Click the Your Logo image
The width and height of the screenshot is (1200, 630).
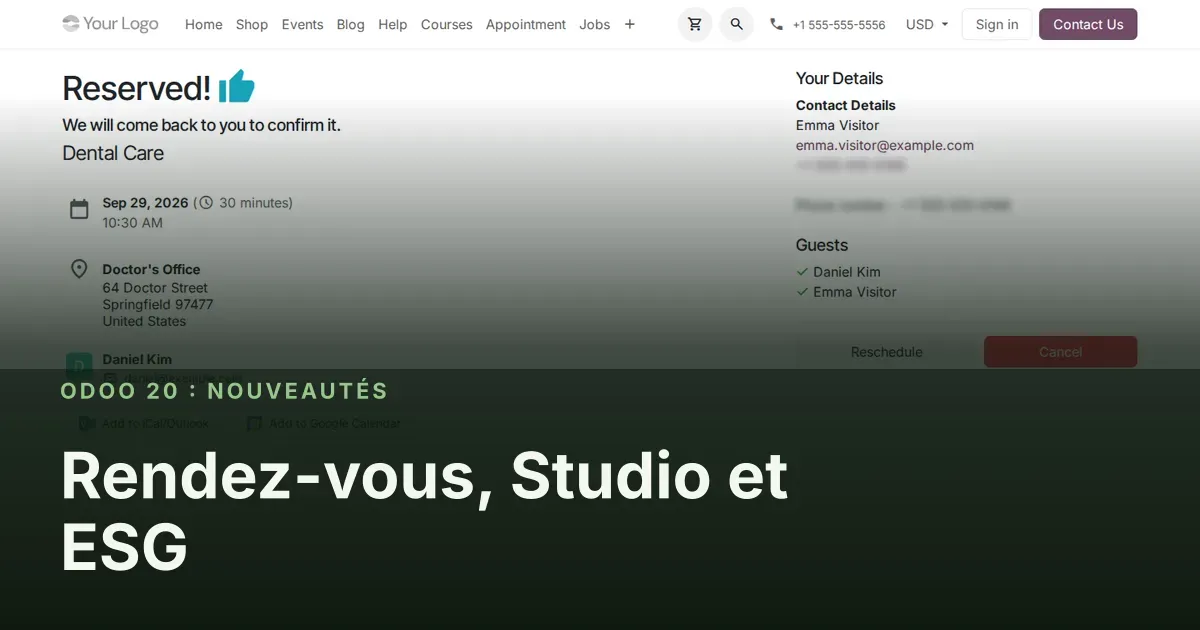click(x=110, y=24)
